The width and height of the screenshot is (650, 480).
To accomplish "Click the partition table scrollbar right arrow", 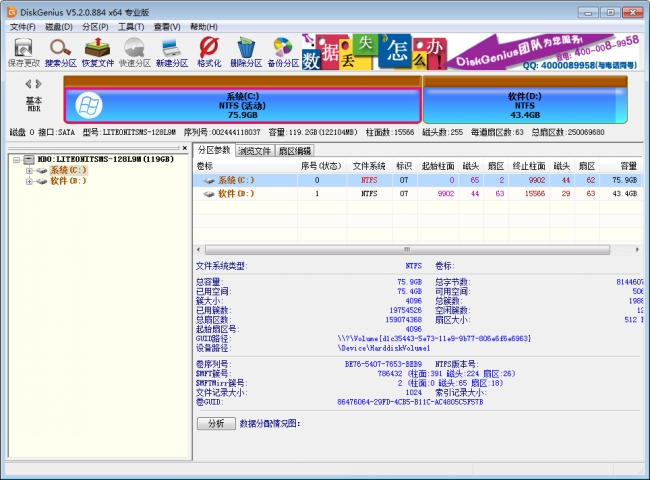I will [637, 250].
